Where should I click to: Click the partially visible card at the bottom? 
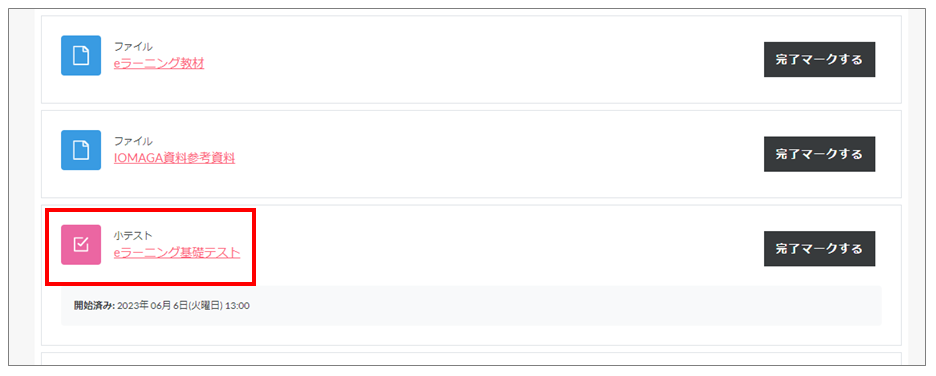click(471, 359)
